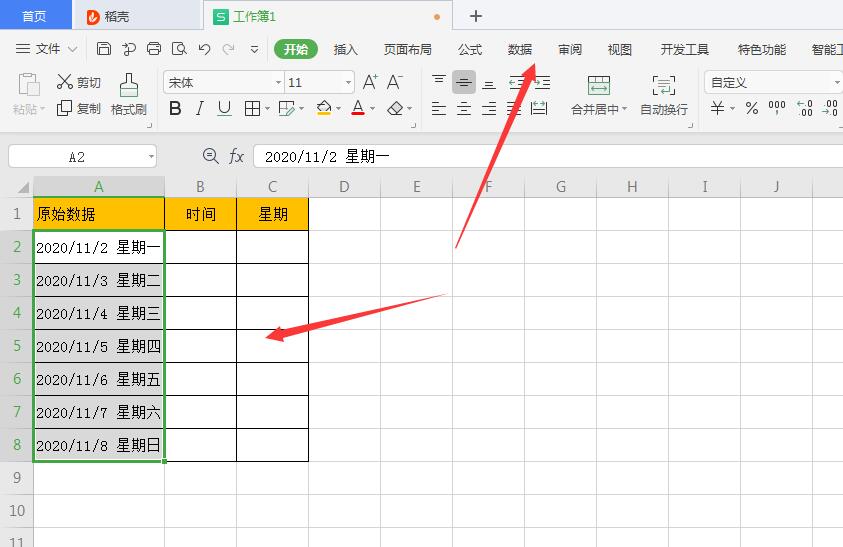Click the 星期 header cell

tap(273, 214)
